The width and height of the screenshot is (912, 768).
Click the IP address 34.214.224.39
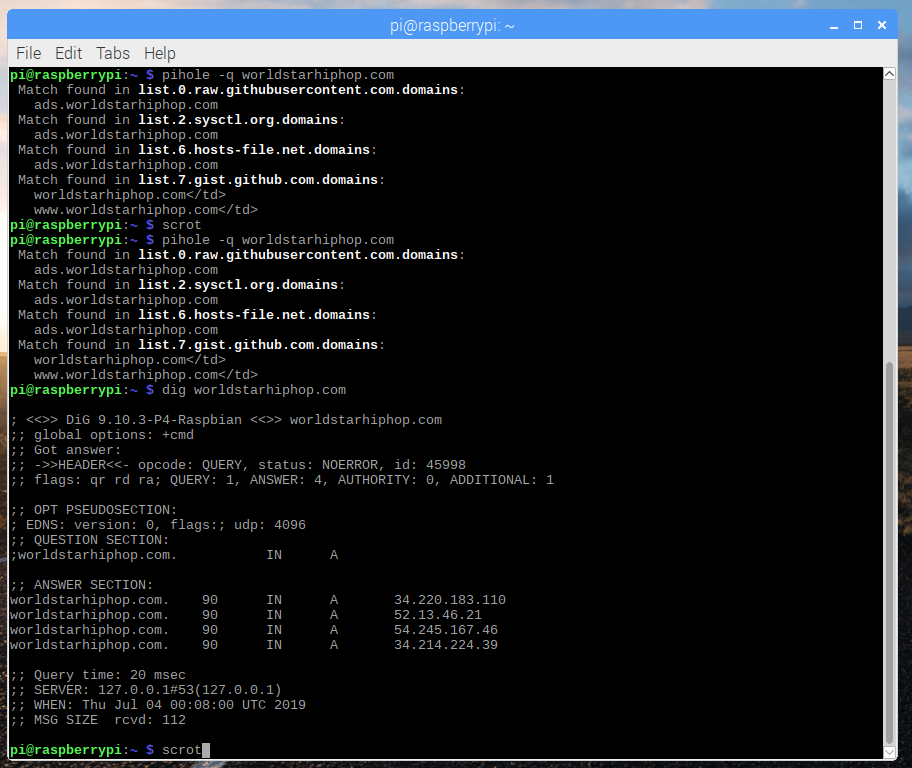point(446,645)
